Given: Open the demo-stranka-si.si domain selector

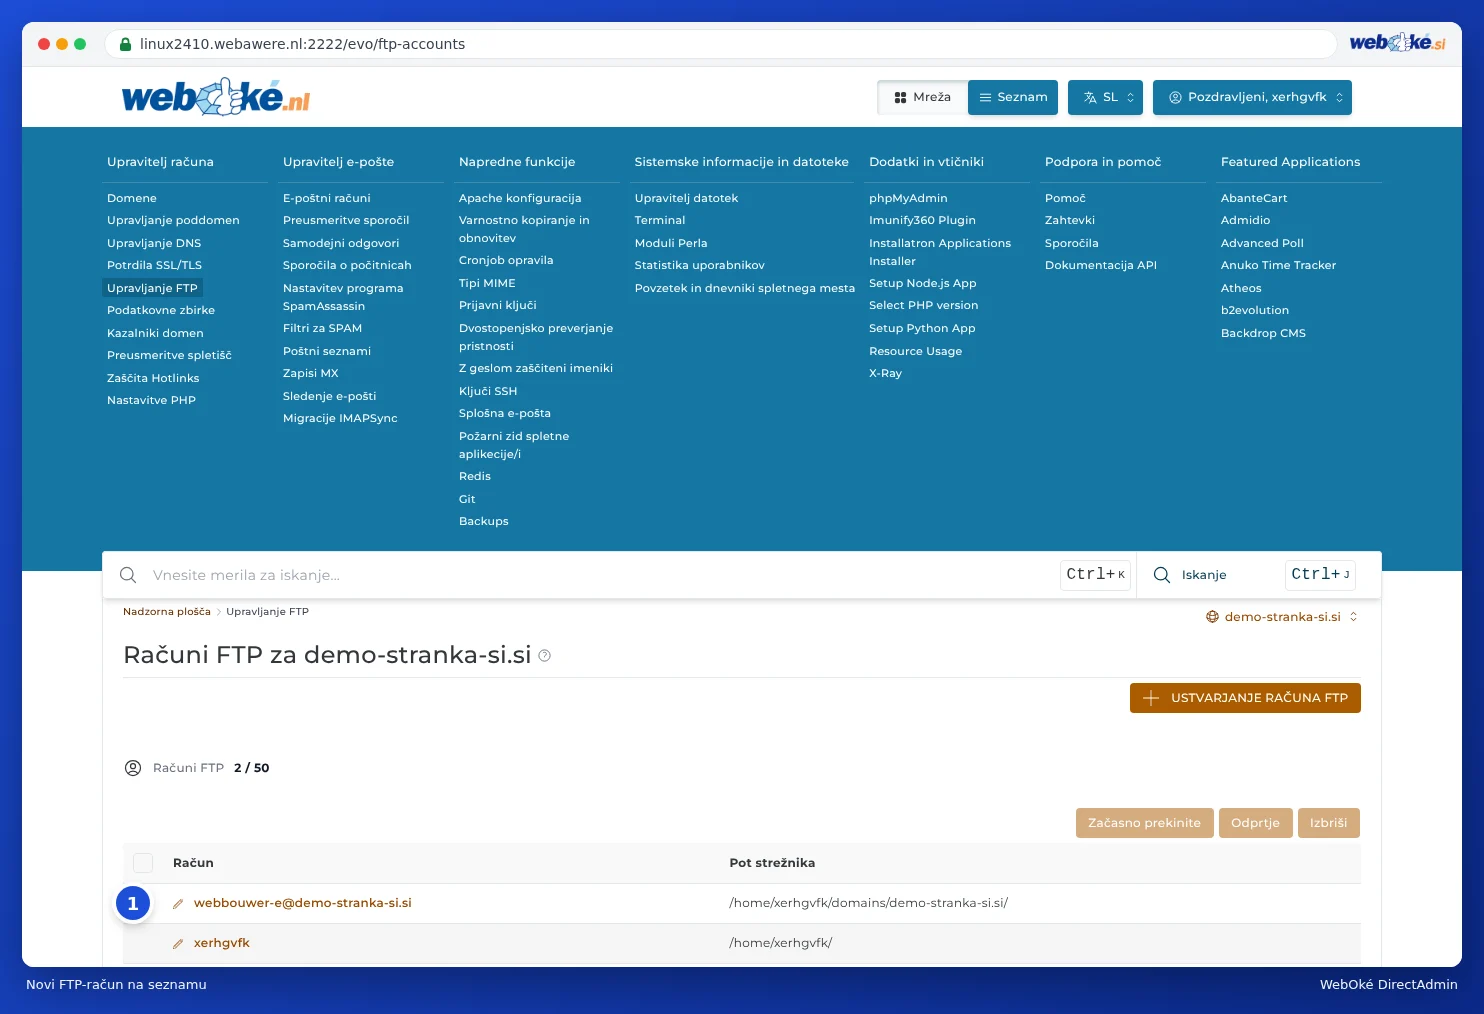Looking at the screenshot, I should 1283,617.
